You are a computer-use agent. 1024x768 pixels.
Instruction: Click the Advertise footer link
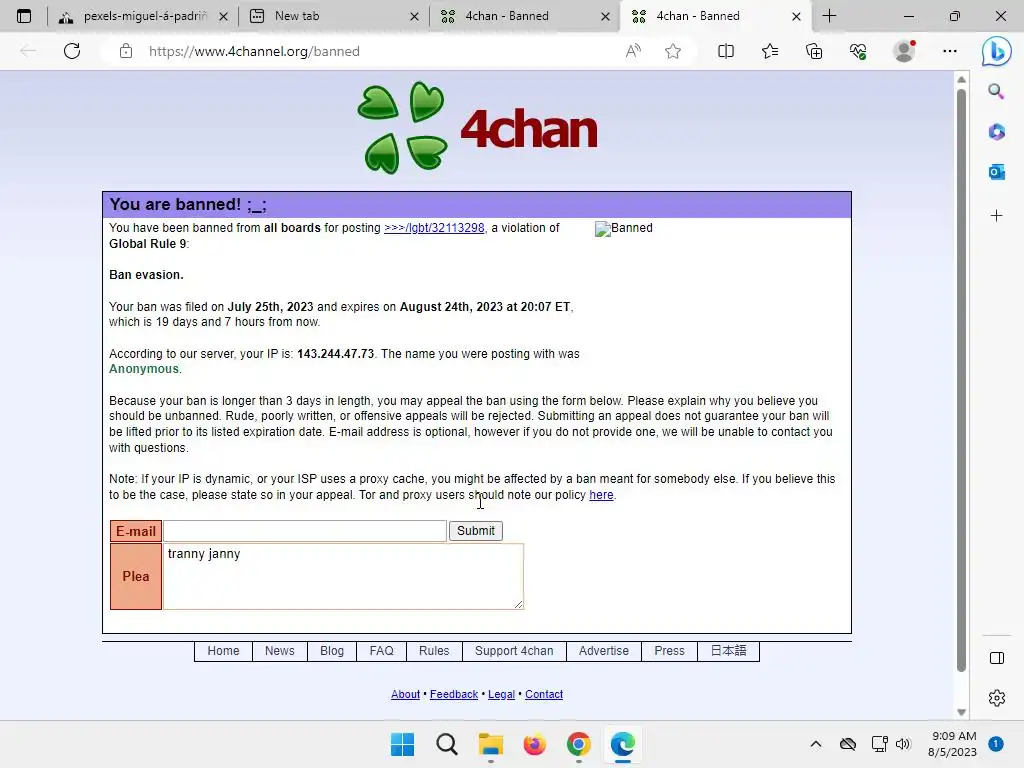[x=603, y=651]
